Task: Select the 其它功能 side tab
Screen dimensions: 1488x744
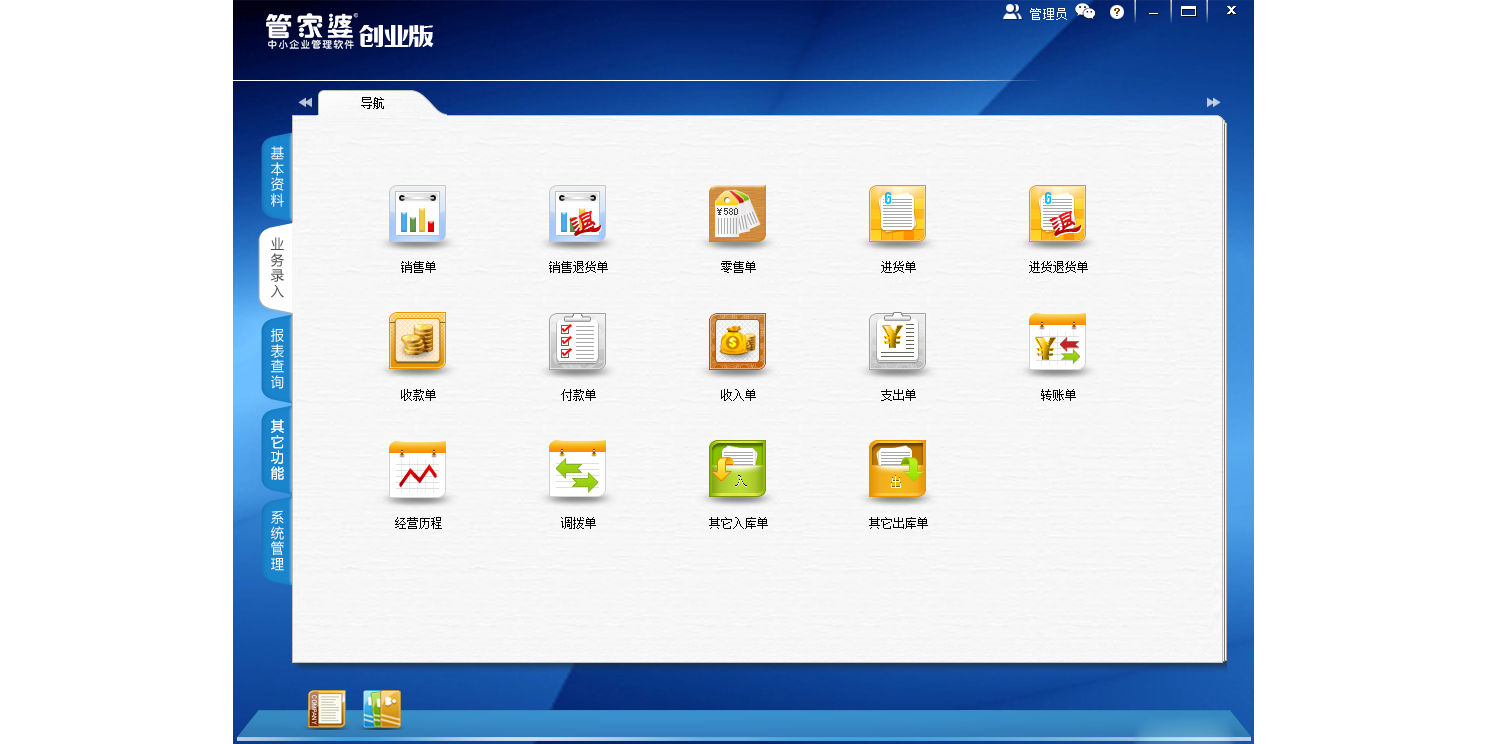Action: pos(277,450)
